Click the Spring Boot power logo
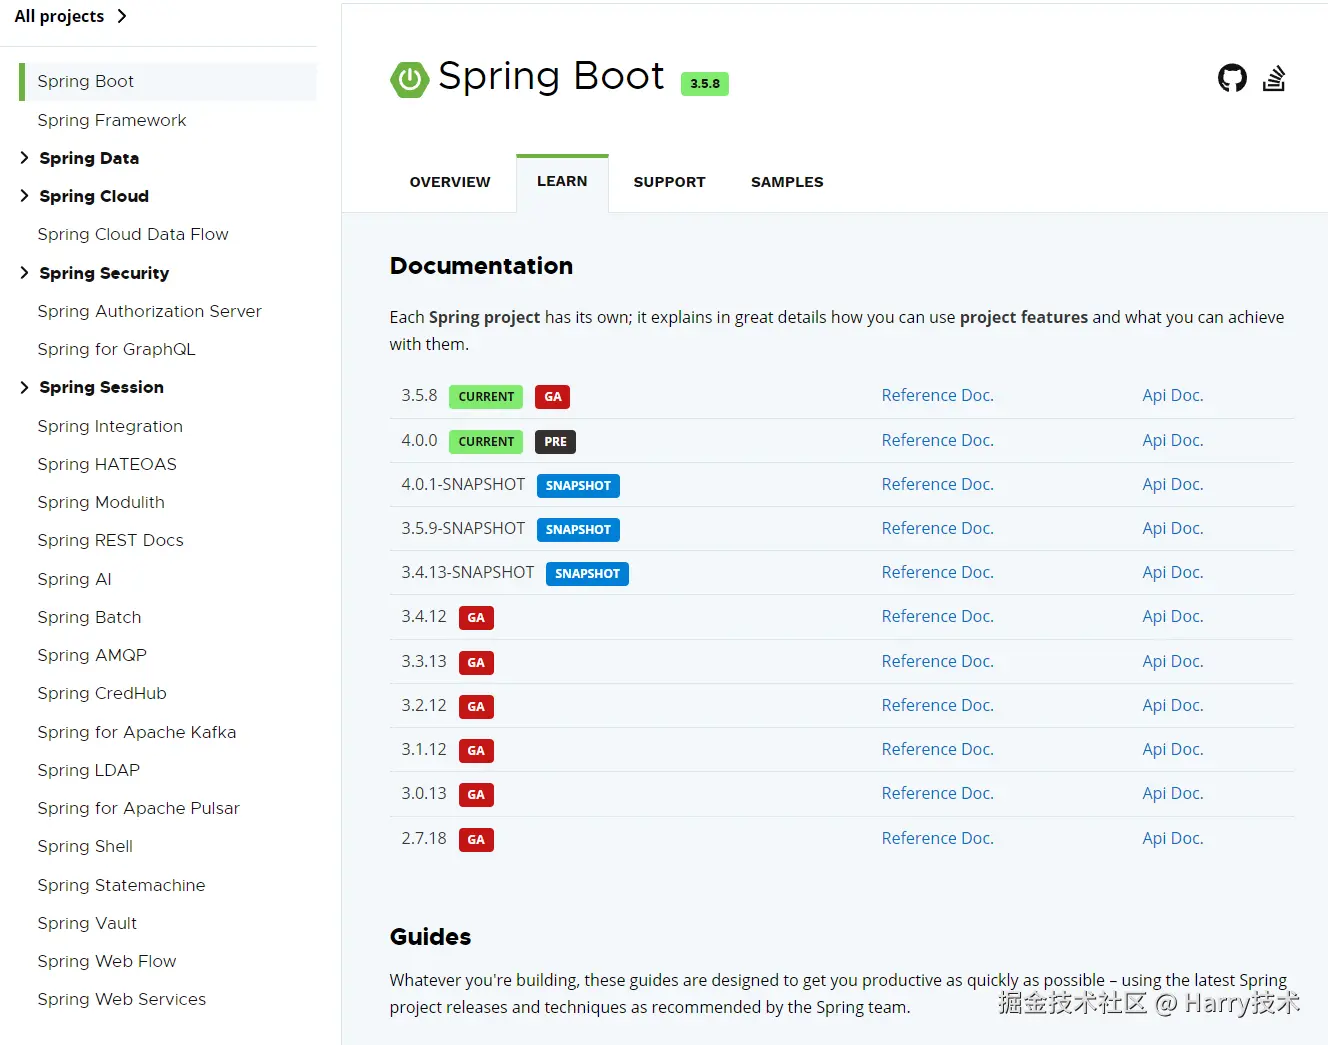Screen dimensions: 1328x1045 (409, 79)
